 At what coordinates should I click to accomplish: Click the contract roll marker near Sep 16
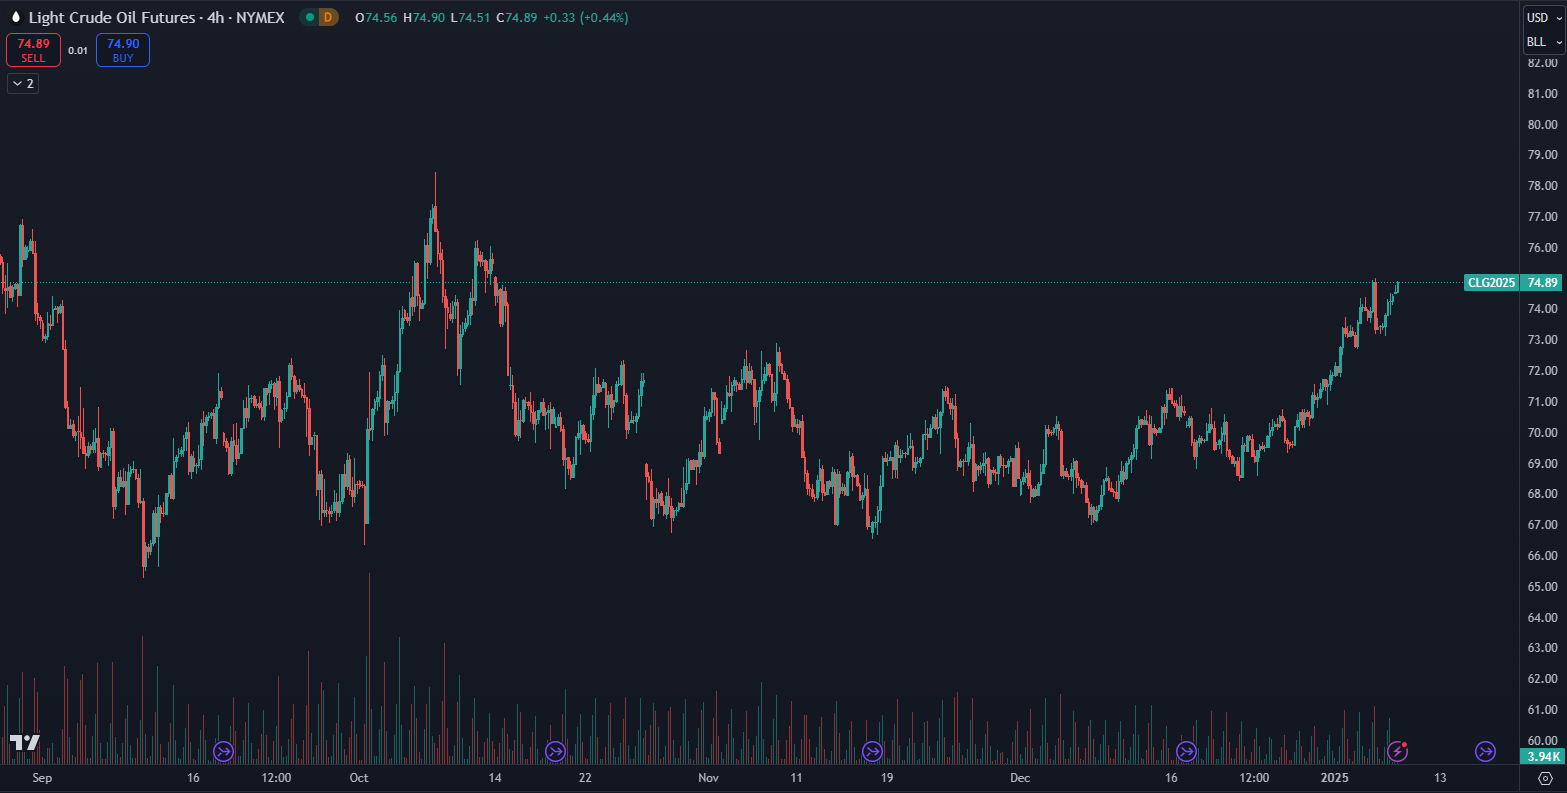coord(224,750)
